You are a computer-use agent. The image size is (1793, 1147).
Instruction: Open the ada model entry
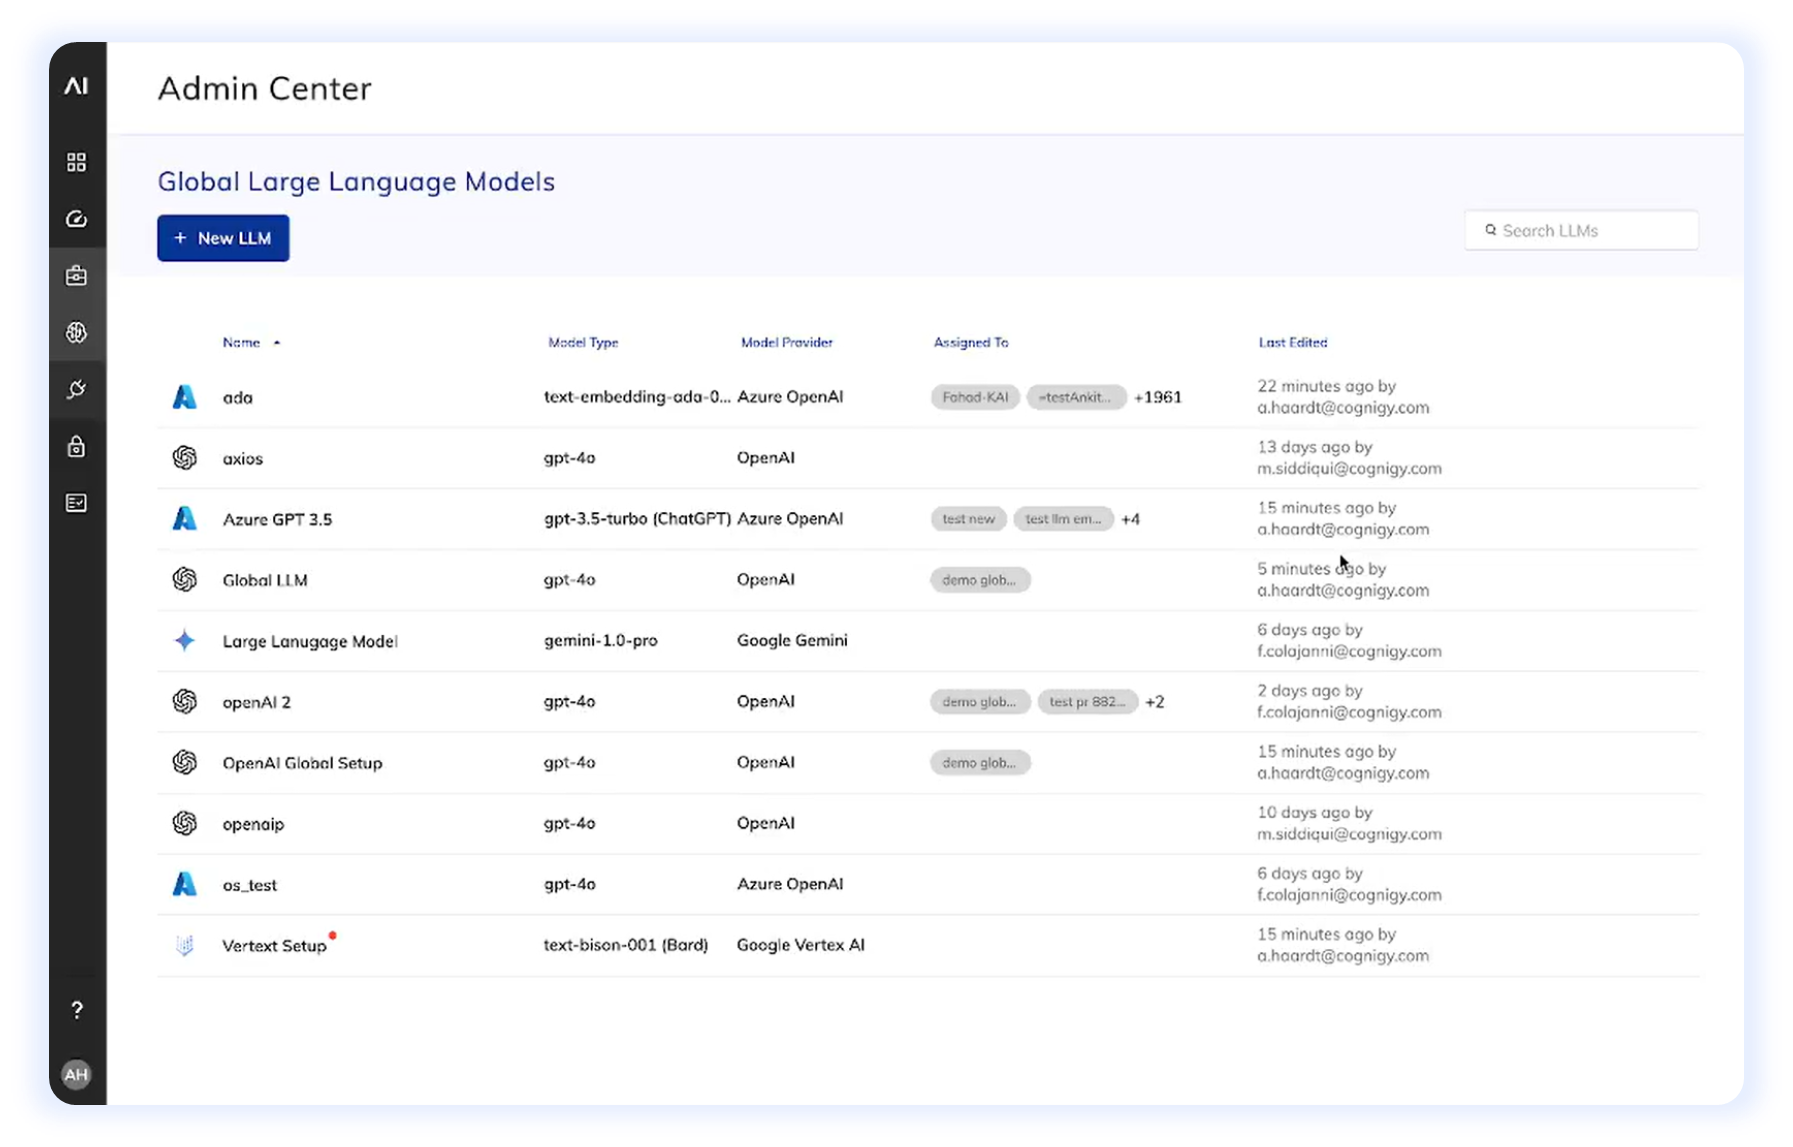point(237,398)
